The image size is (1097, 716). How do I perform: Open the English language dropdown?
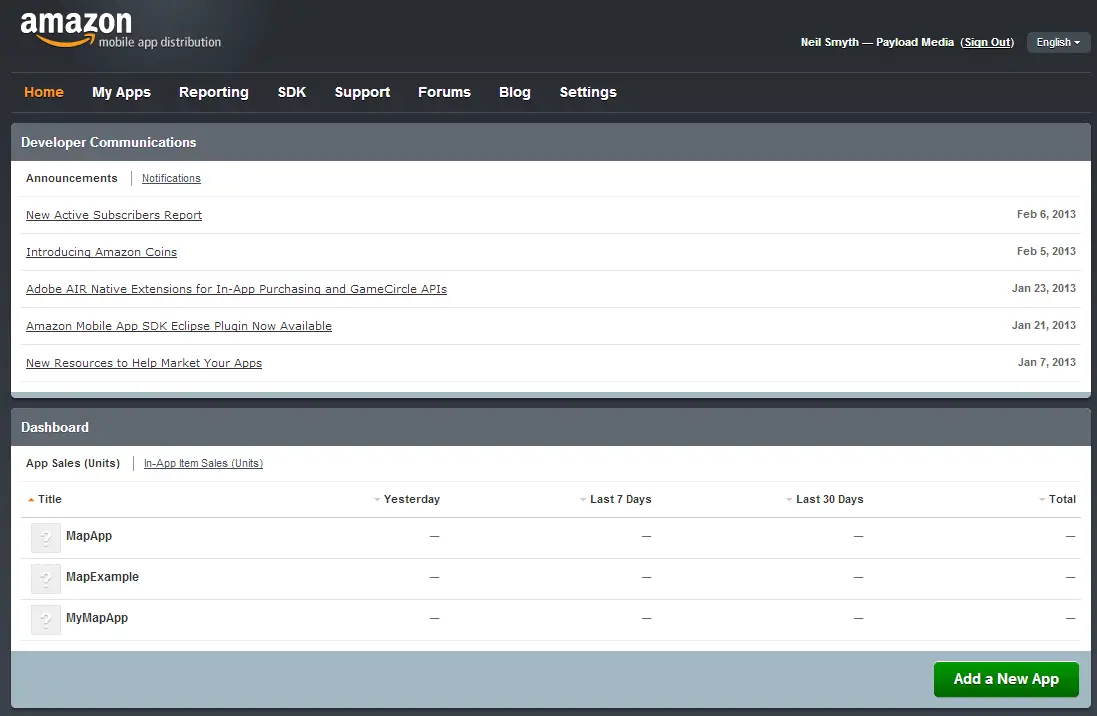click(1058, 42)
